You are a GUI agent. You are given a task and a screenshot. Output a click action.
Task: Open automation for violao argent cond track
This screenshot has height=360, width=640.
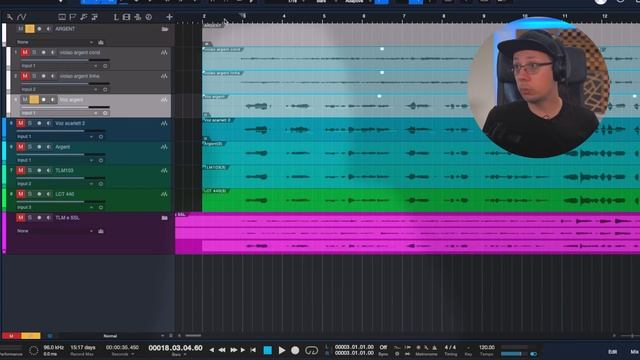click(164, 53)
